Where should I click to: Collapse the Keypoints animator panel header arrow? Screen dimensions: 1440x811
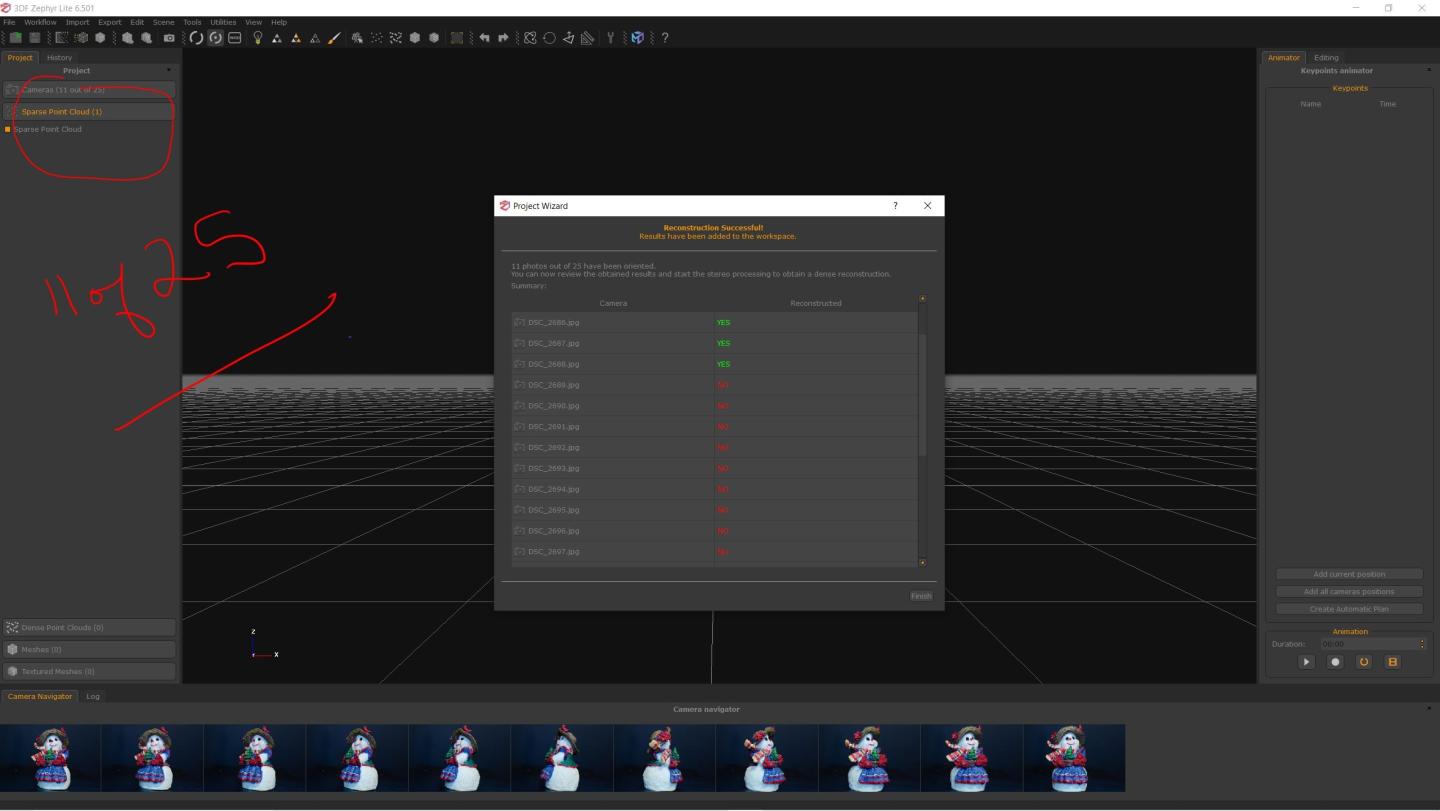1428,70
